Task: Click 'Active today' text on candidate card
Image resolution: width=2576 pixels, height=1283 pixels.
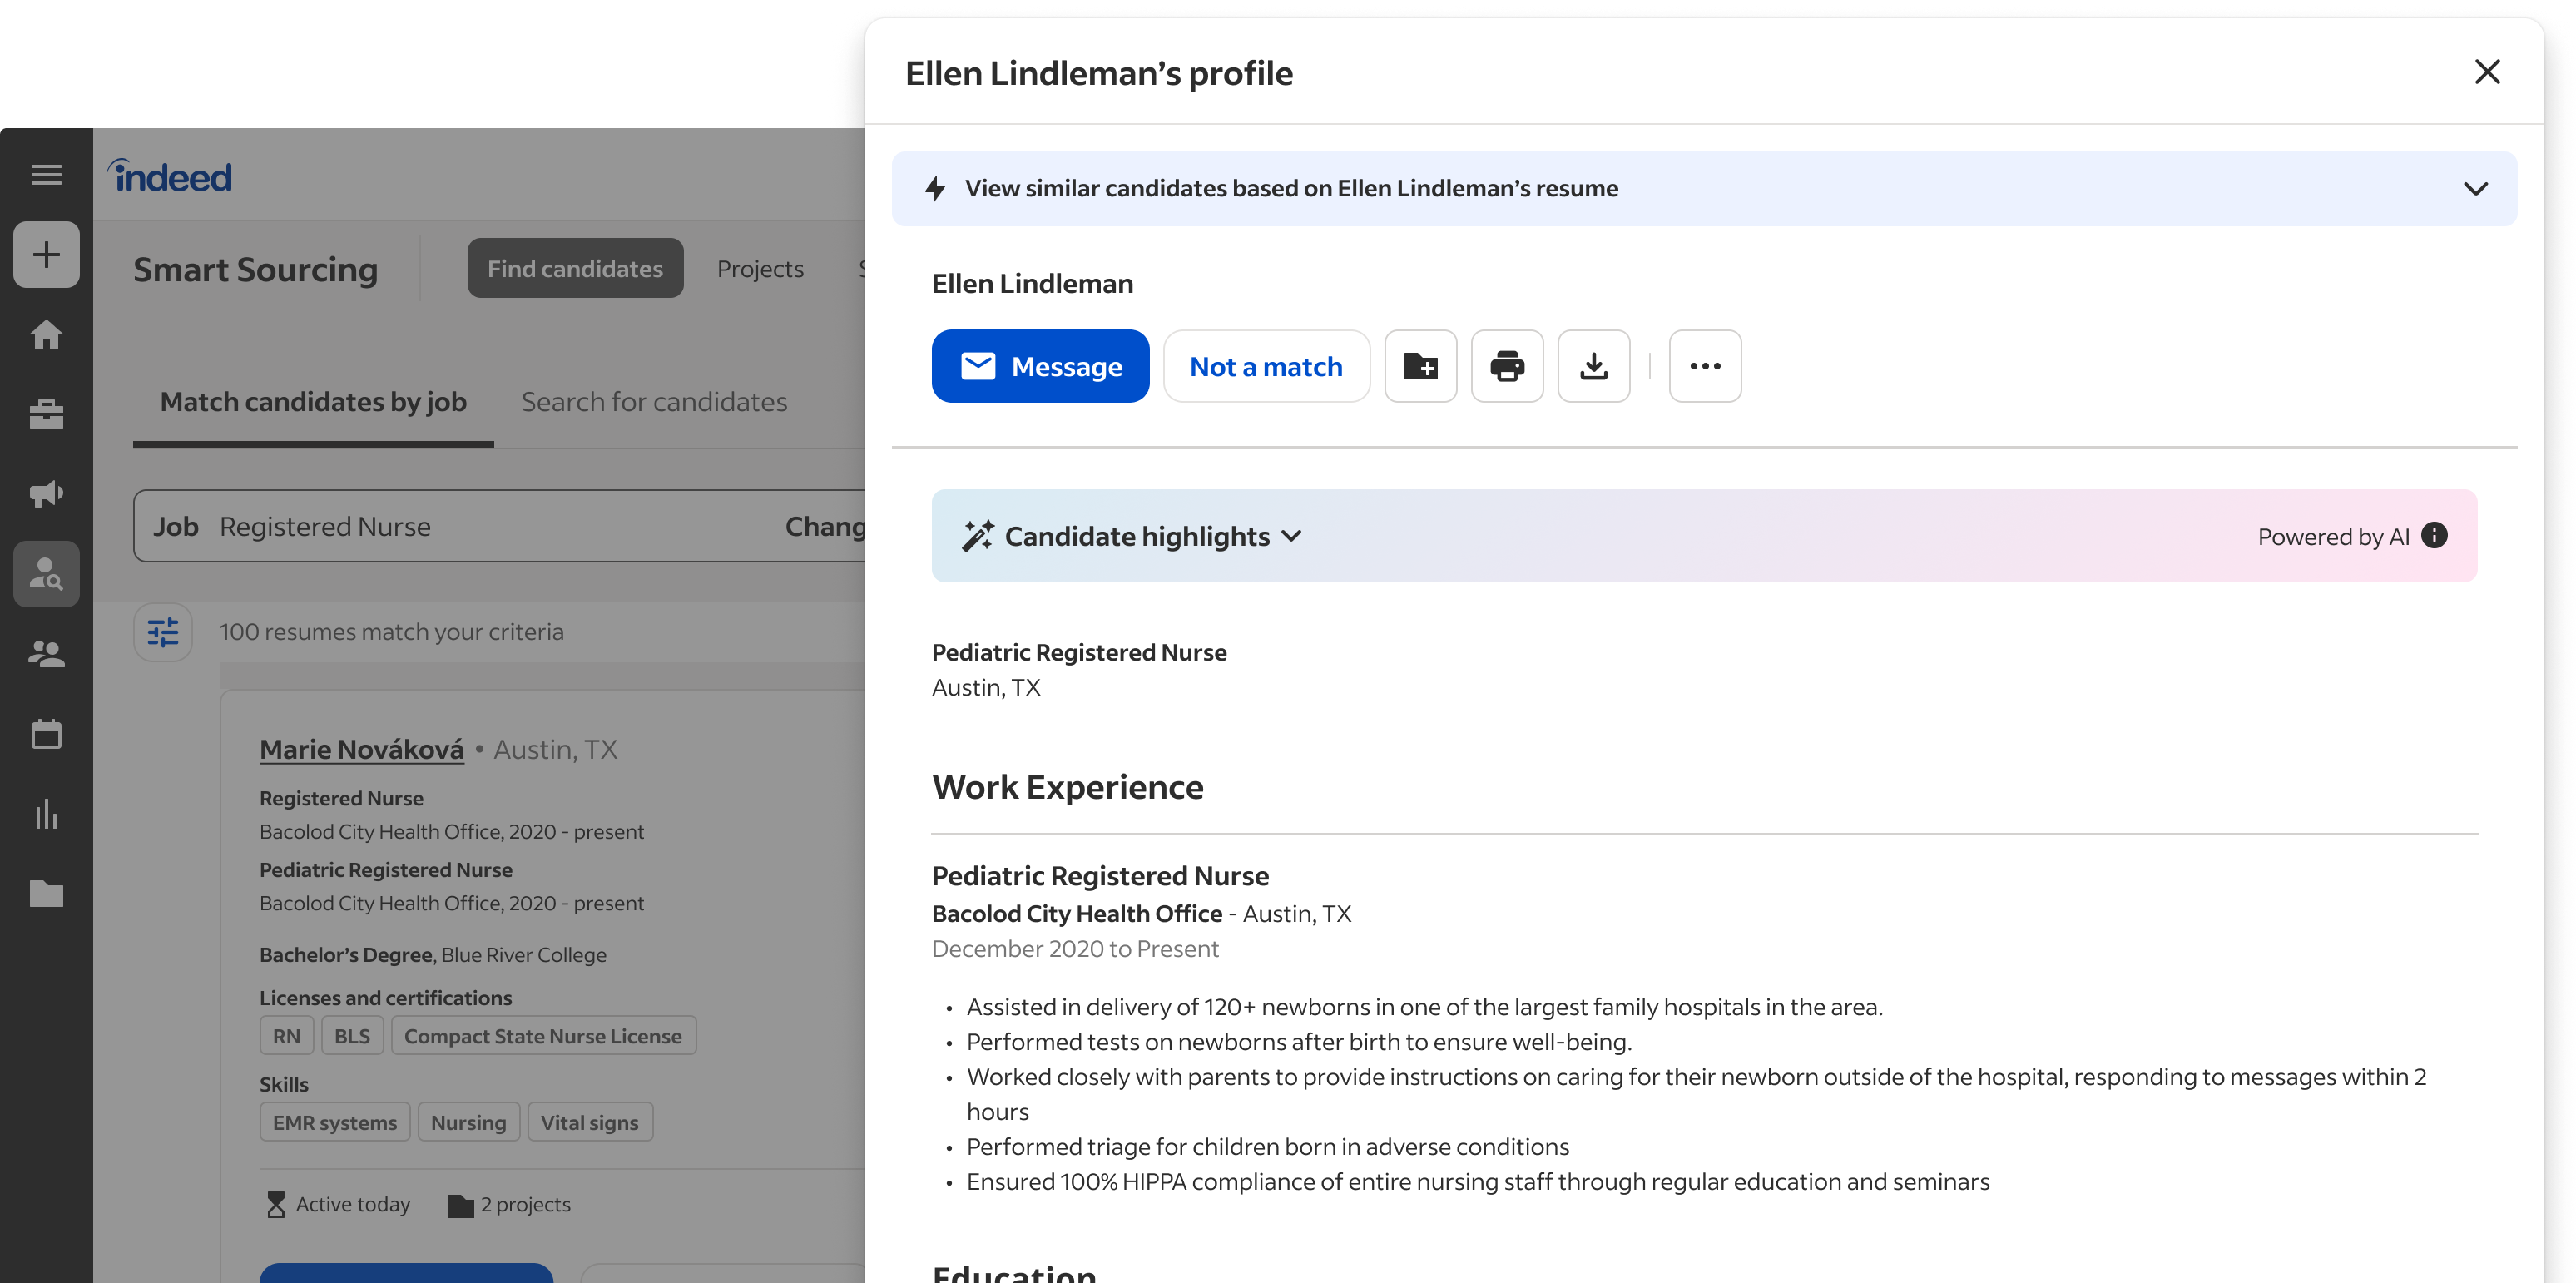Action: click(x=353, y=1205)
